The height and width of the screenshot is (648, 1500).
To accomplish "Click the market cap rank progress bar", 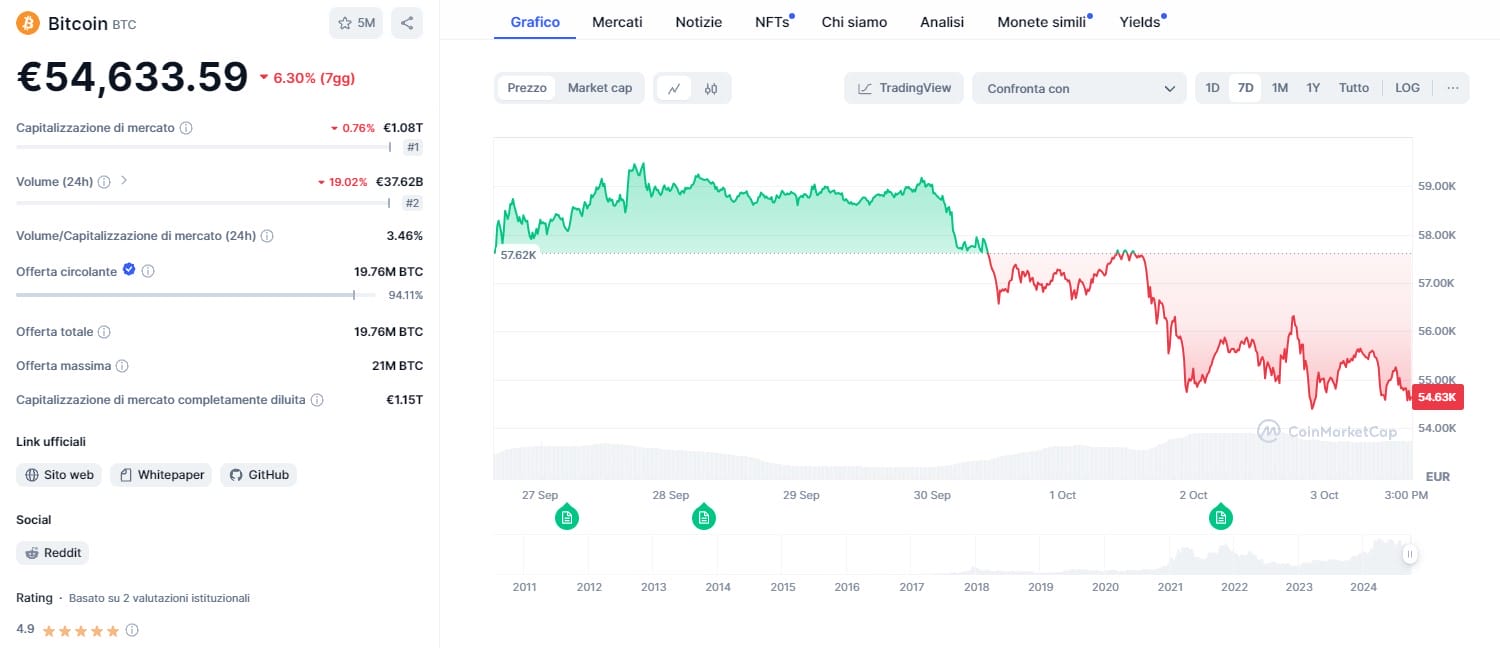I will (x=205, y=148).
